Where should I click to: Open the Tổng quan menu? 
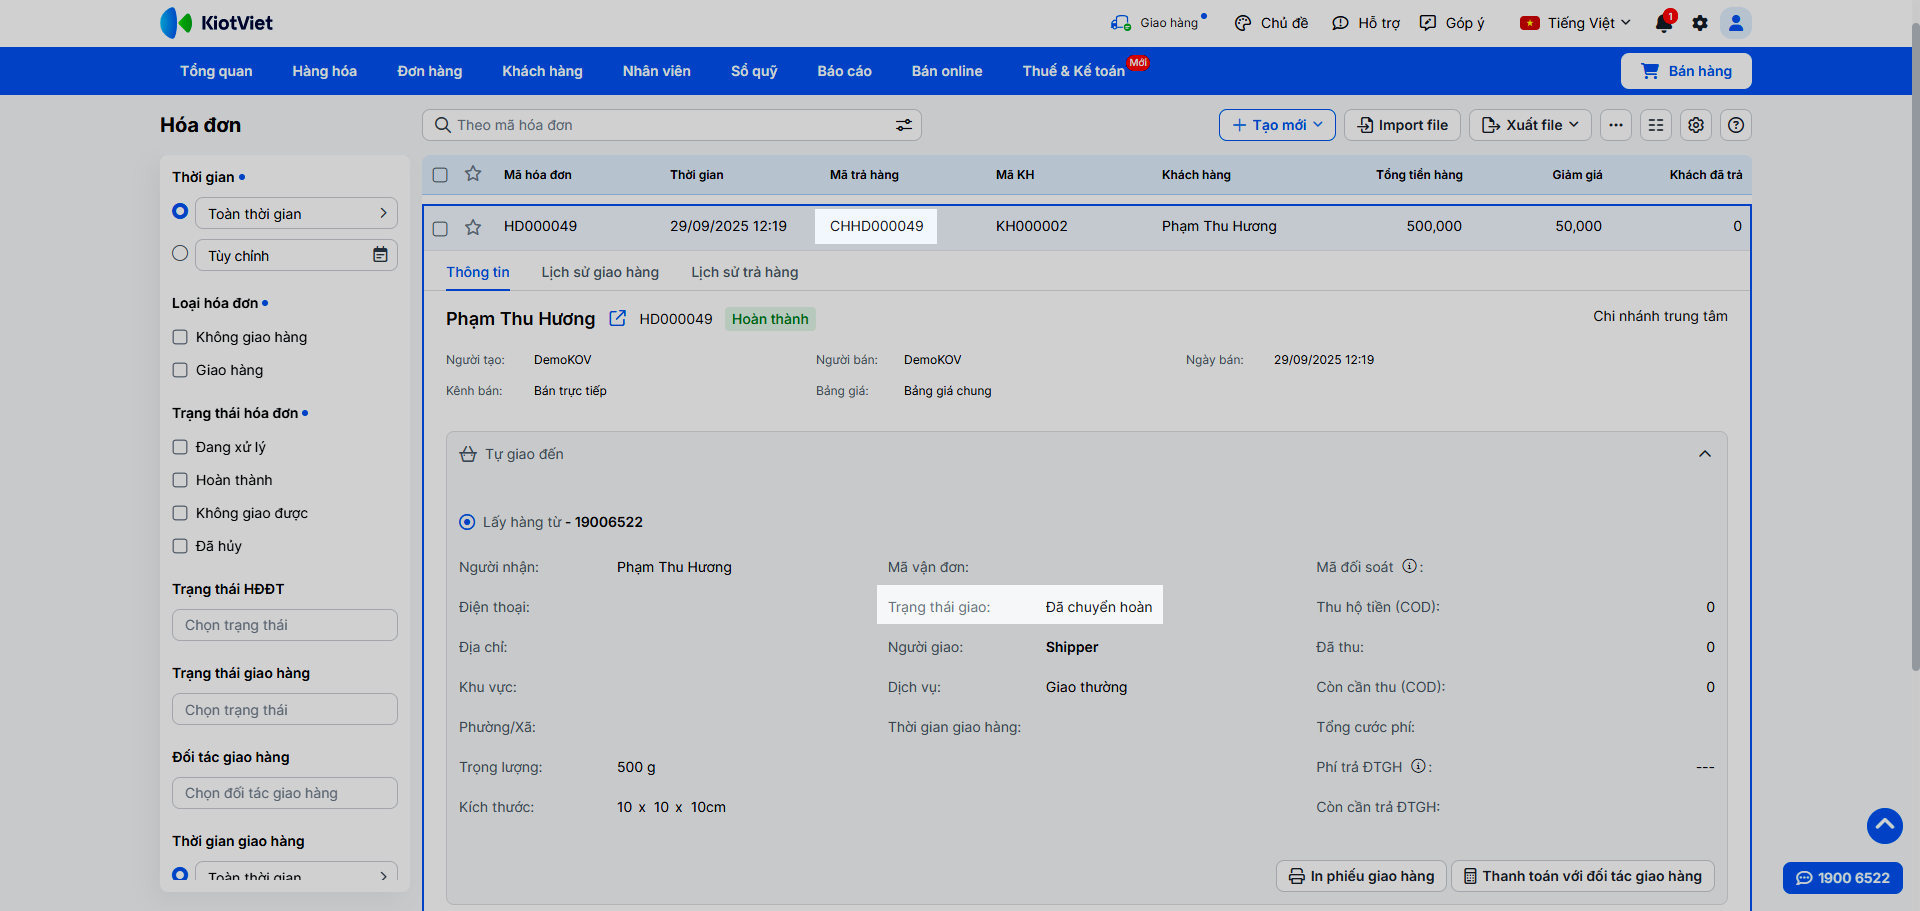point(216,71)
